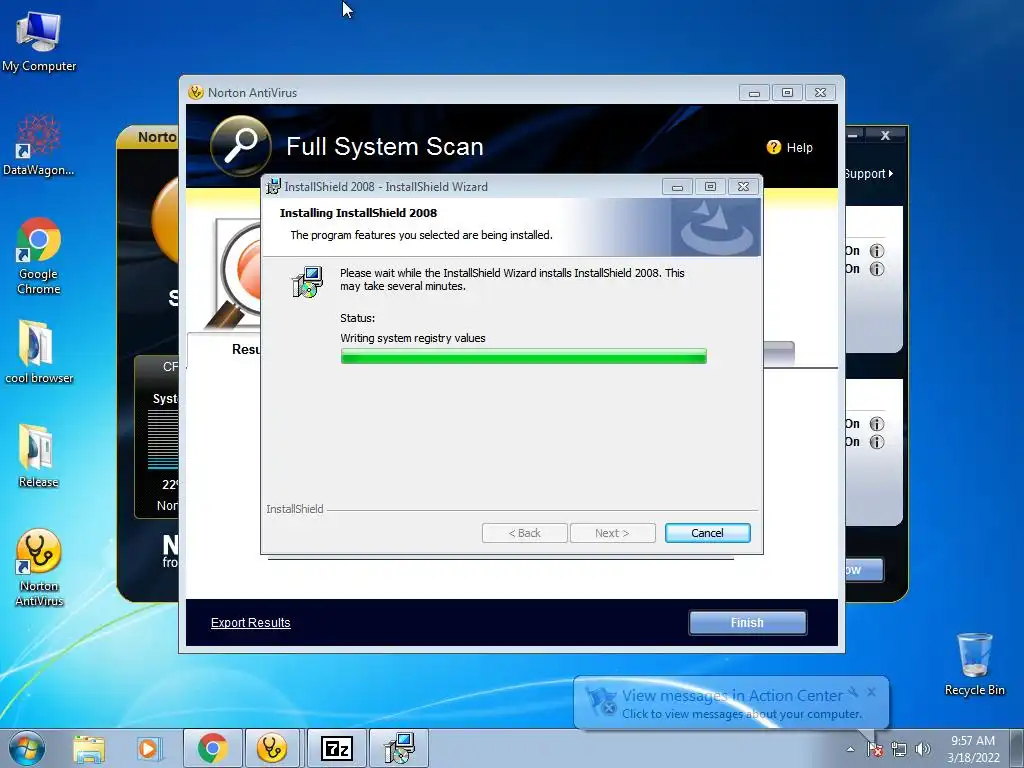Open the Release folder on desktop
1024x768 pixels.
point(39,456)
